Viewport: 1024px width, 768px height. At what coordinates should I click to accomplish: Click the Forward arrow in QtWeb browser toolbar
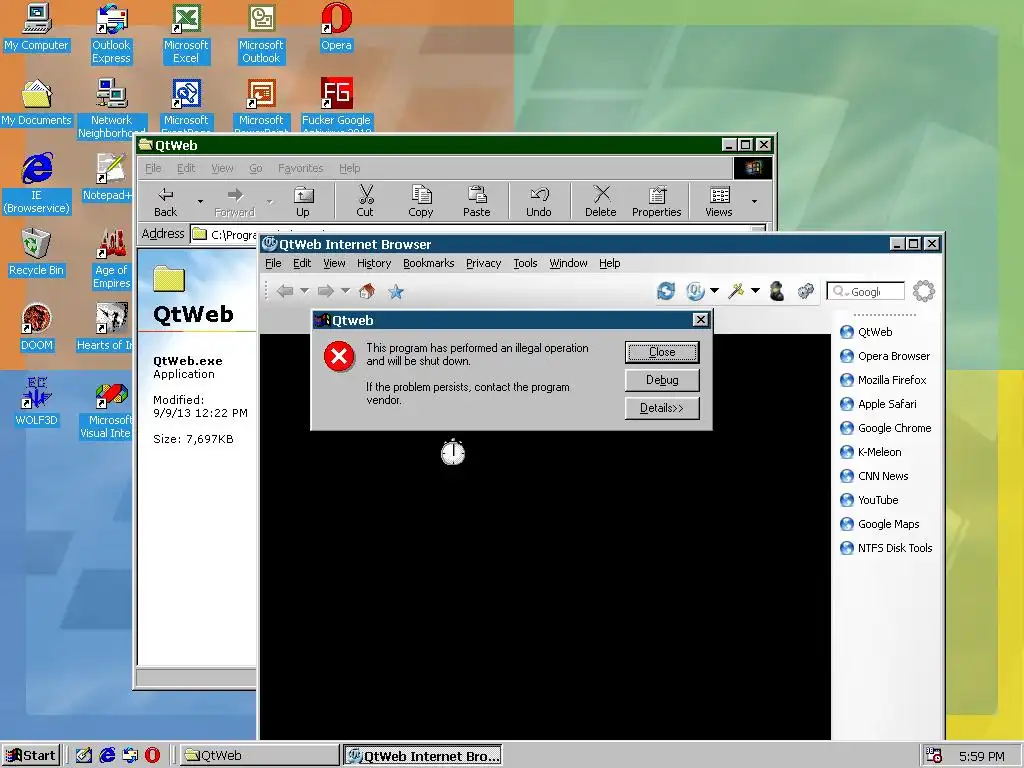coord(325,291)
